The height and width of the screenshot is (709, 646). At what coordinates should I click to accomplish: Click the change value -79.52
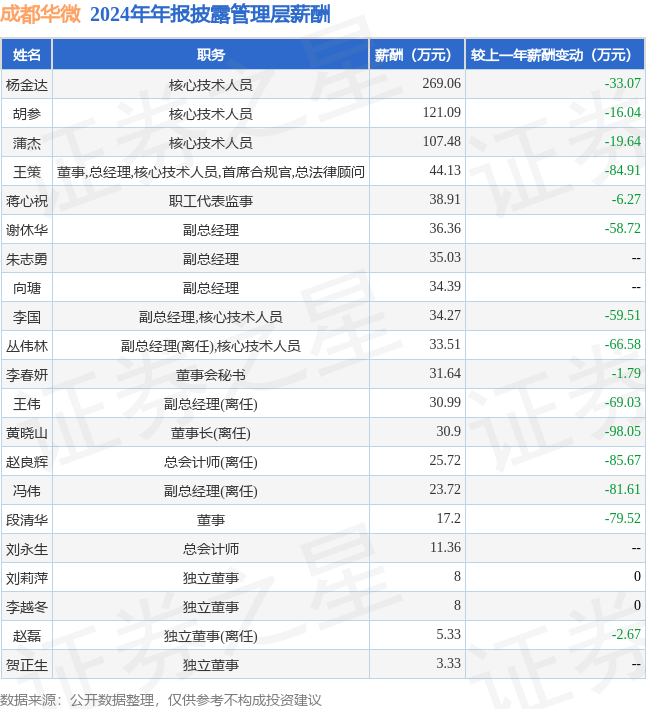(622, 518)
